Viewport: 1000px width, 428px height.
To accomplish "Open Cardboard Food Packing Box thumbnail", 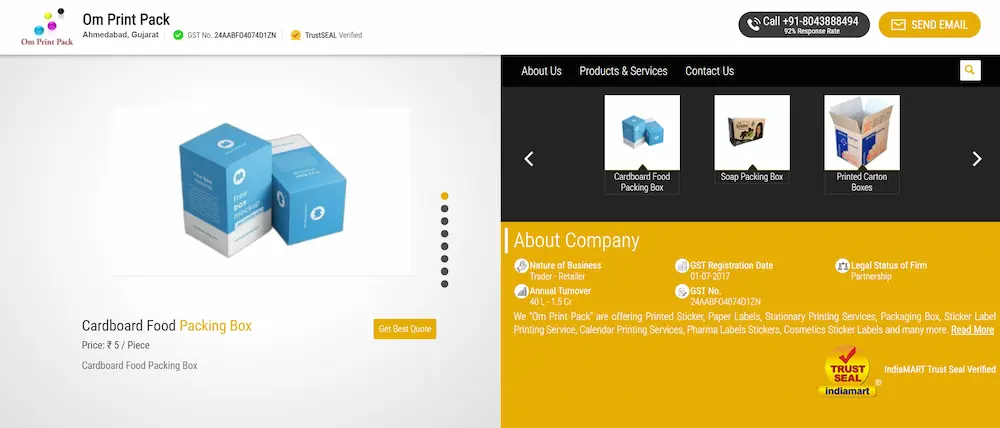I will click(642, 133).
